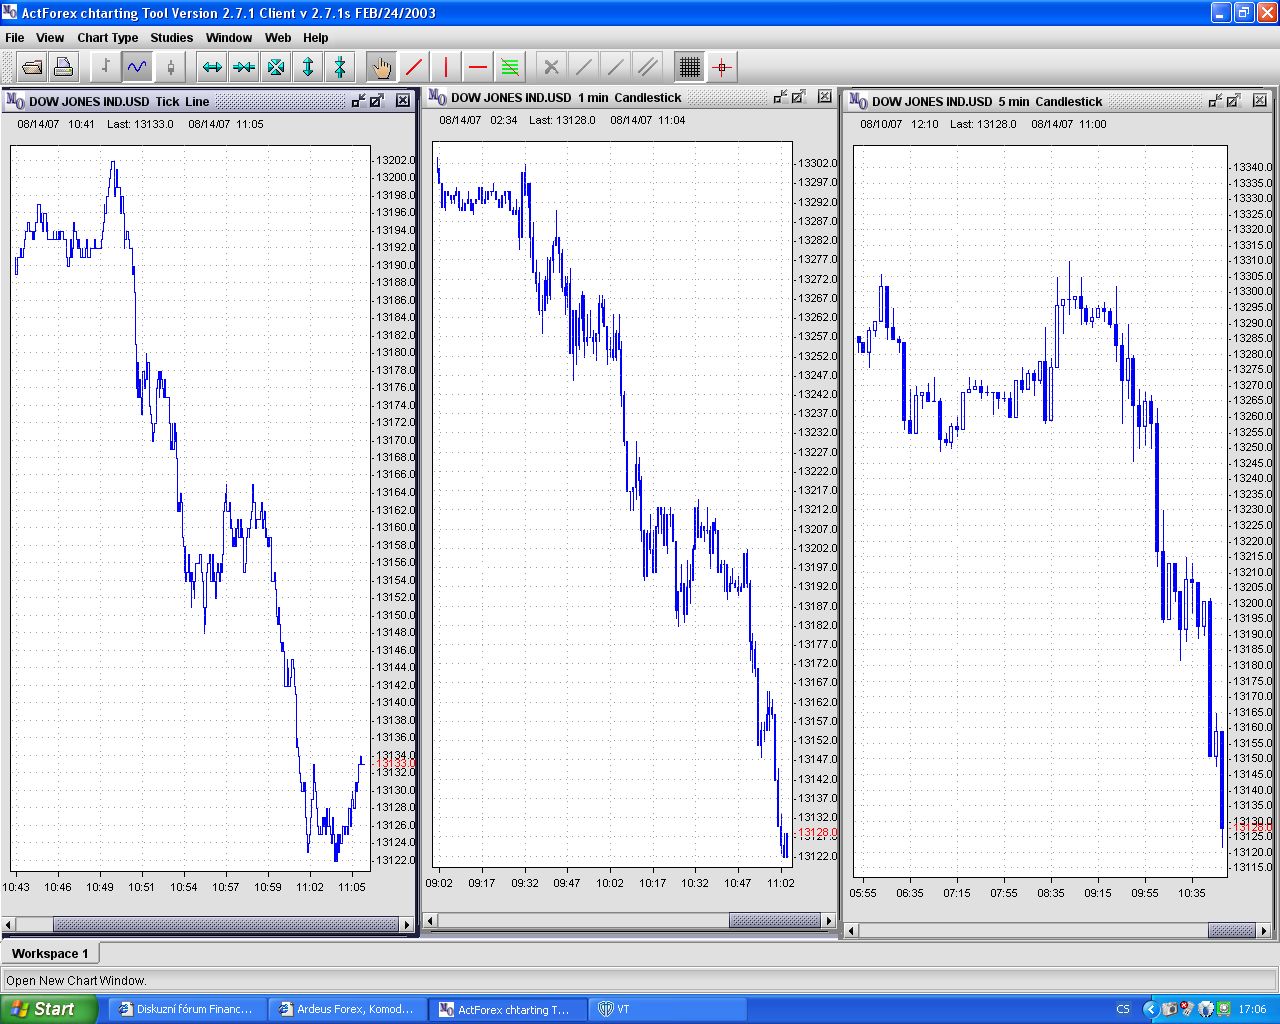This screenshot has height=1024, width=1280.
Task: Click the 5 min Candlestick window icon
Action: (x=858, y=101)
